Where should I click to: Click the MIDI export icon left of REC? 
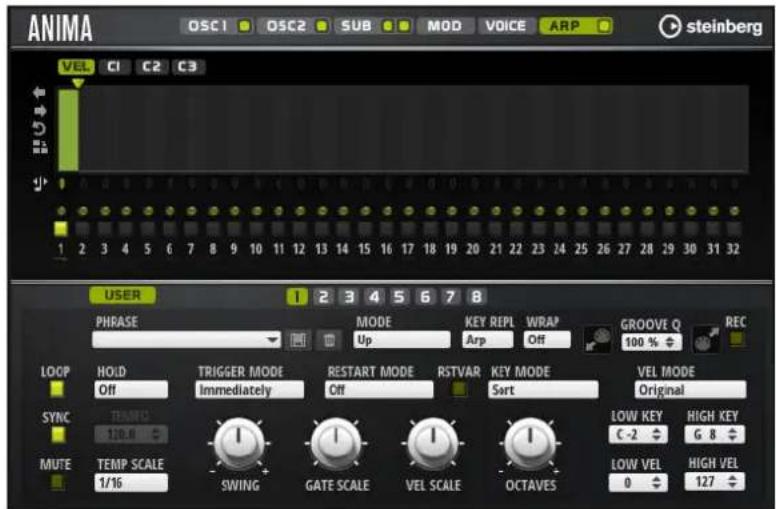pos(706,340)
